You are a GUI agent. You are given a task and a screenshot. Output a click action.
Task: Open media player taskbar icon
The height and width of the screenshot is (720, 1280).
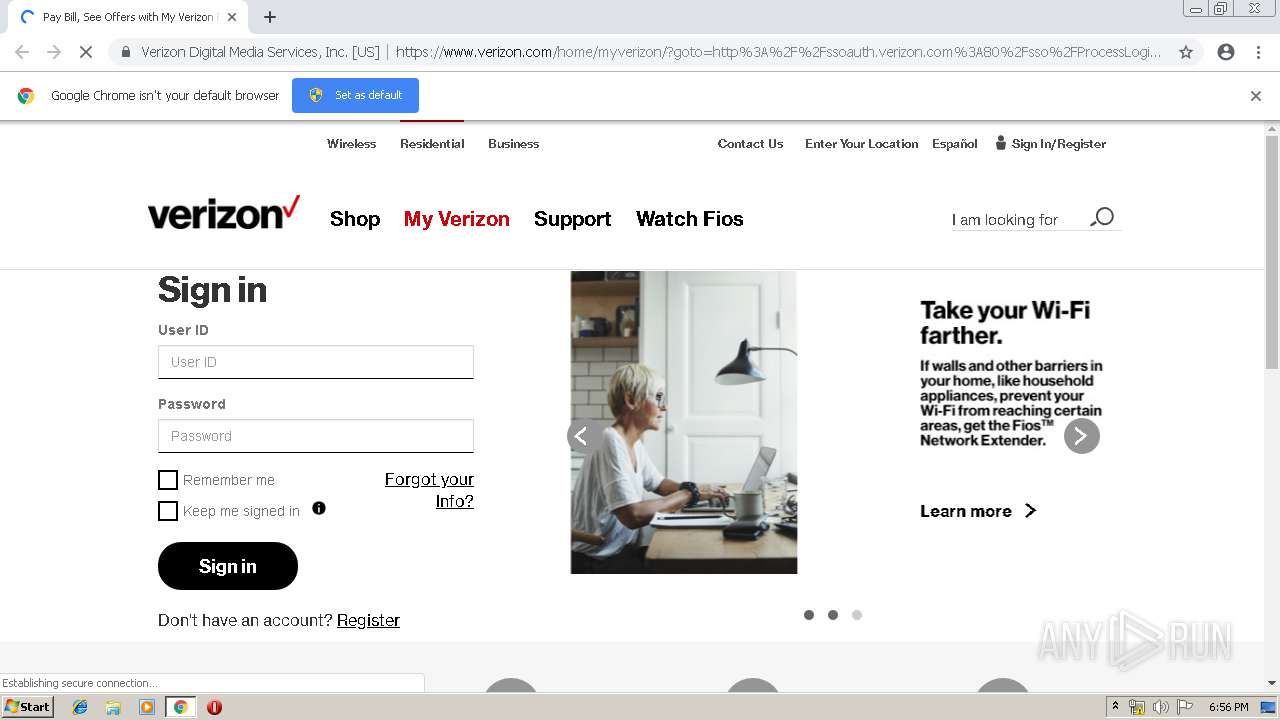(147, 707)
